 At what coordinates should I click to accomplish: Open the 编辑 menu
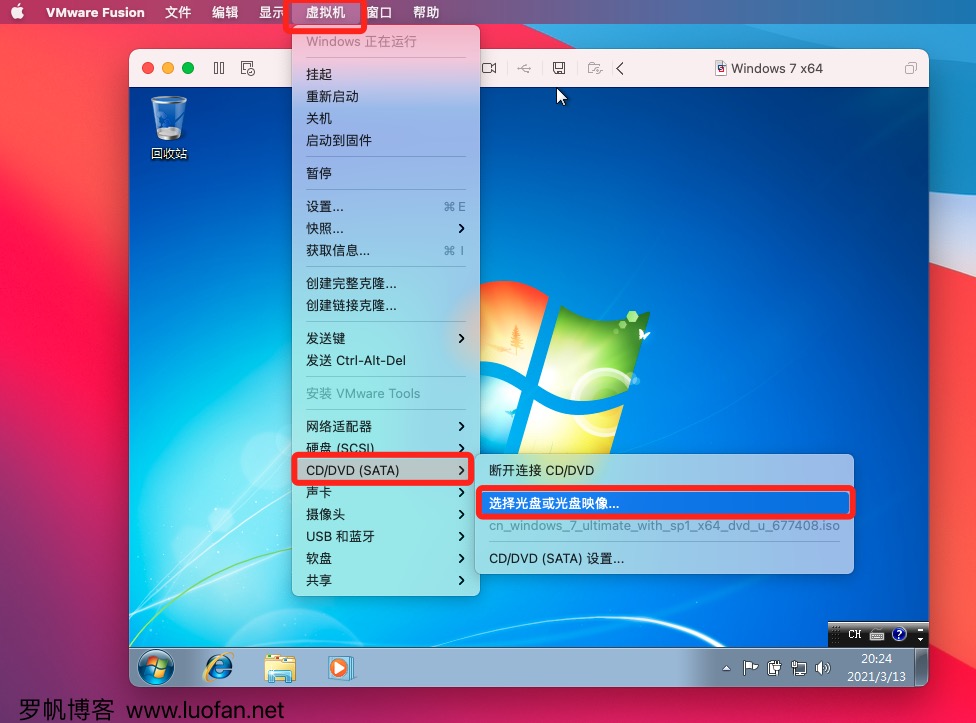coord(225,12)
